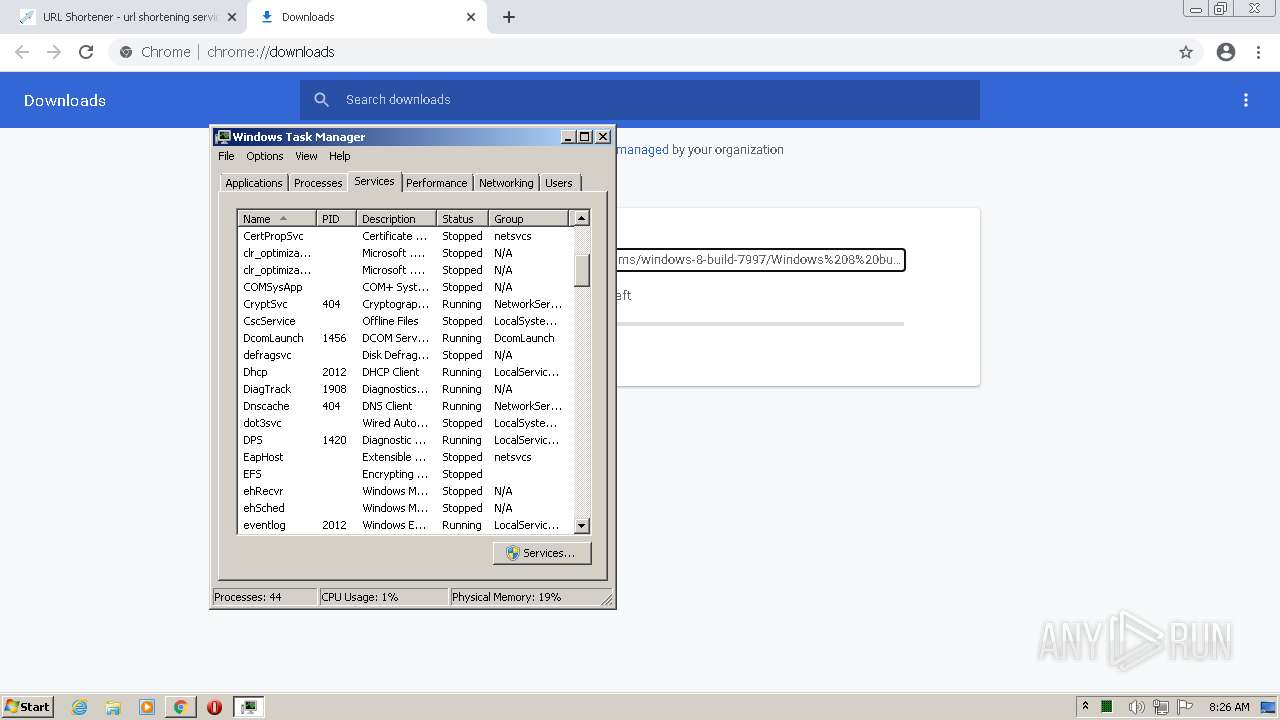
Task: Select the DcomLaunch service row
Action: point(405,338)
